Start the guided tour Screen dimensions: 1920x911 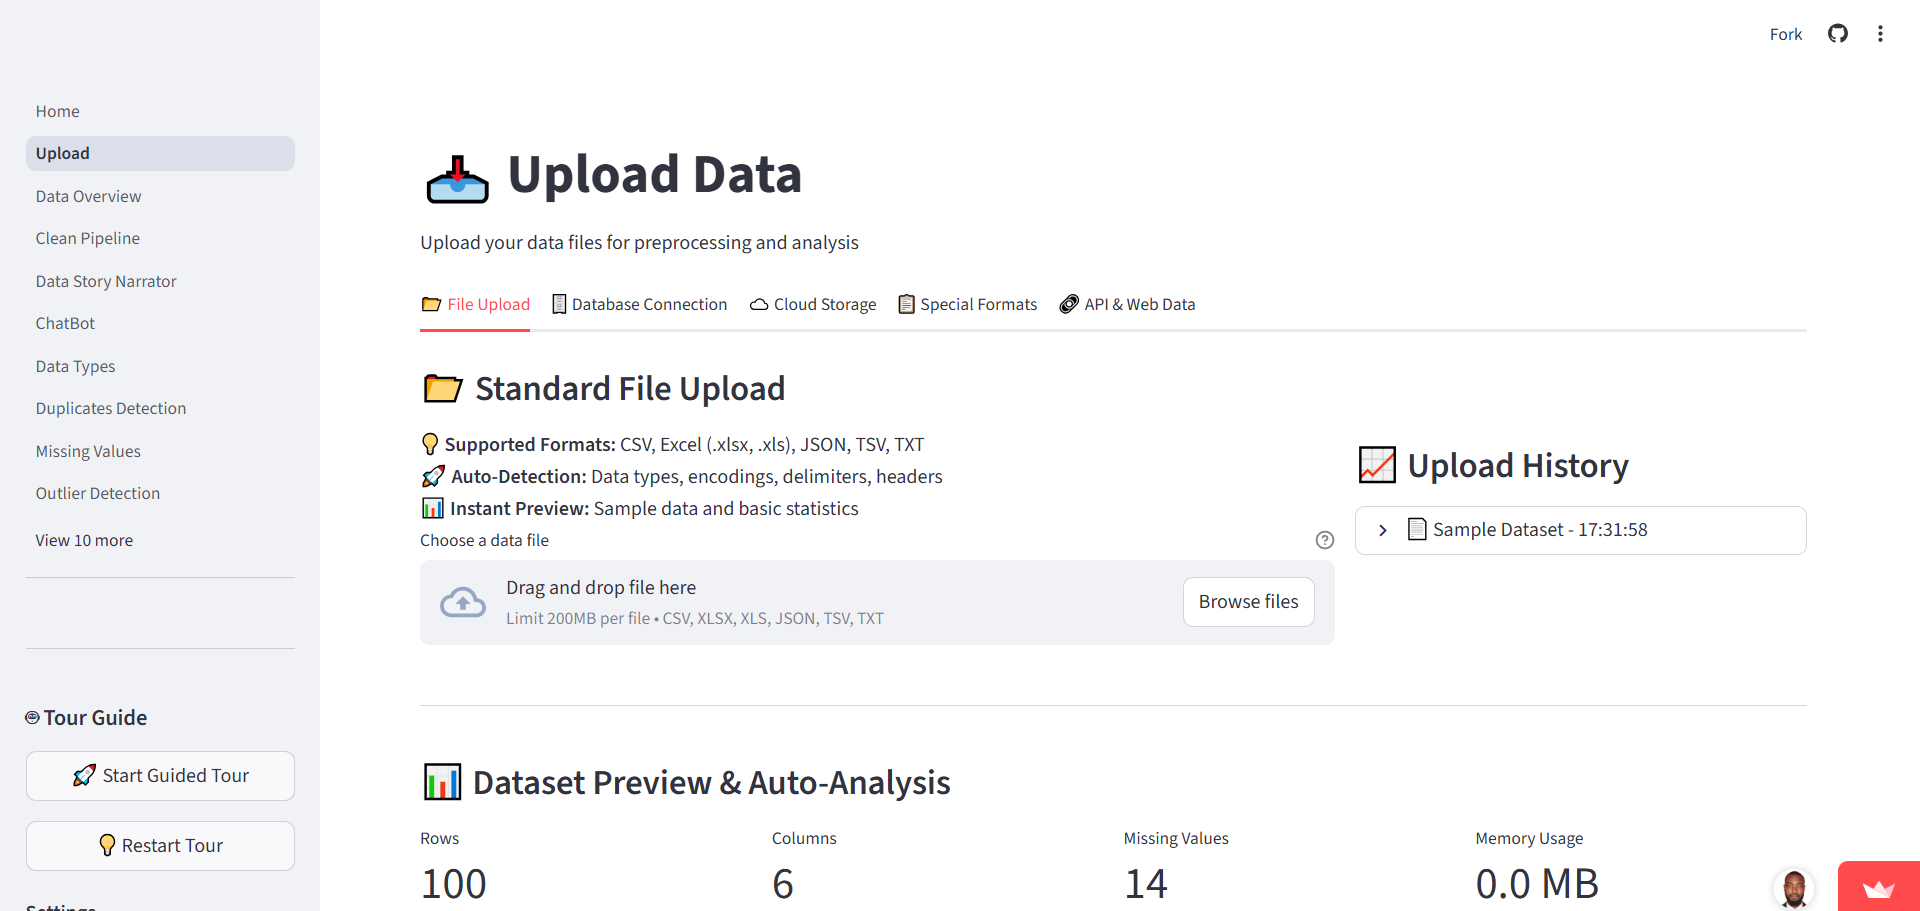click(x=160, y=776)
